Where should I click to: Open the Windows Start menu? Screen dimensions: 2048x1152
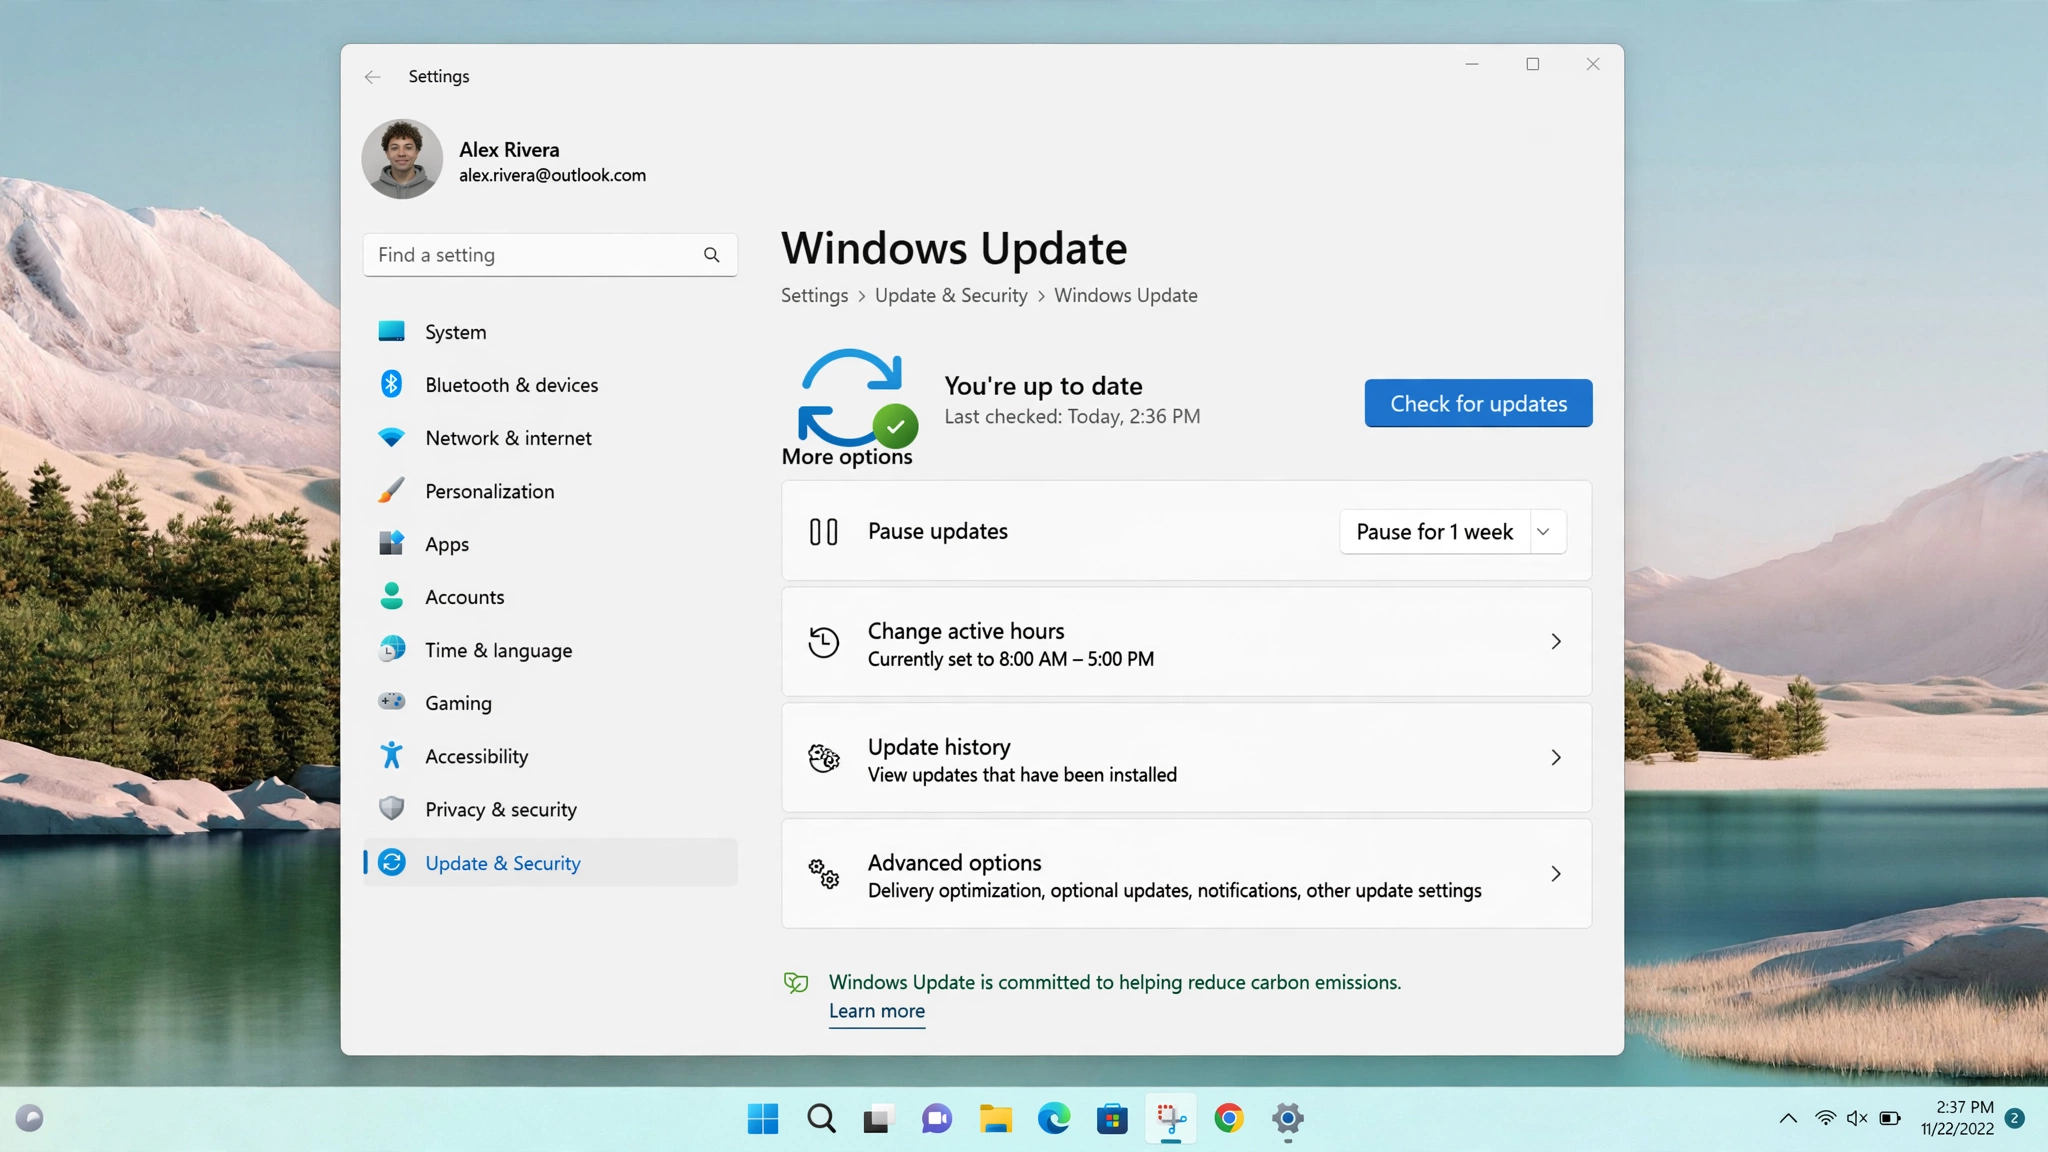[763, 1118]
